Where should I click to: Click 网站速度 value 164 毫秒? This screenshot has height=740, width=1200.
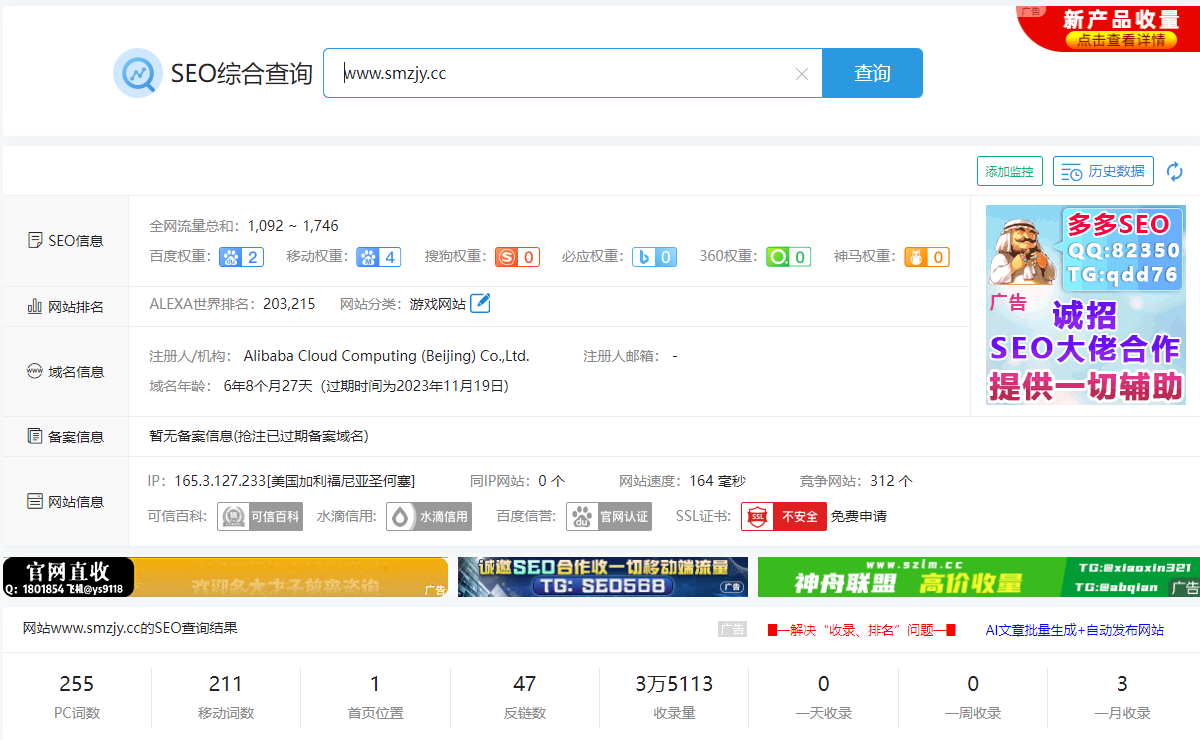[x=717, y=481]
